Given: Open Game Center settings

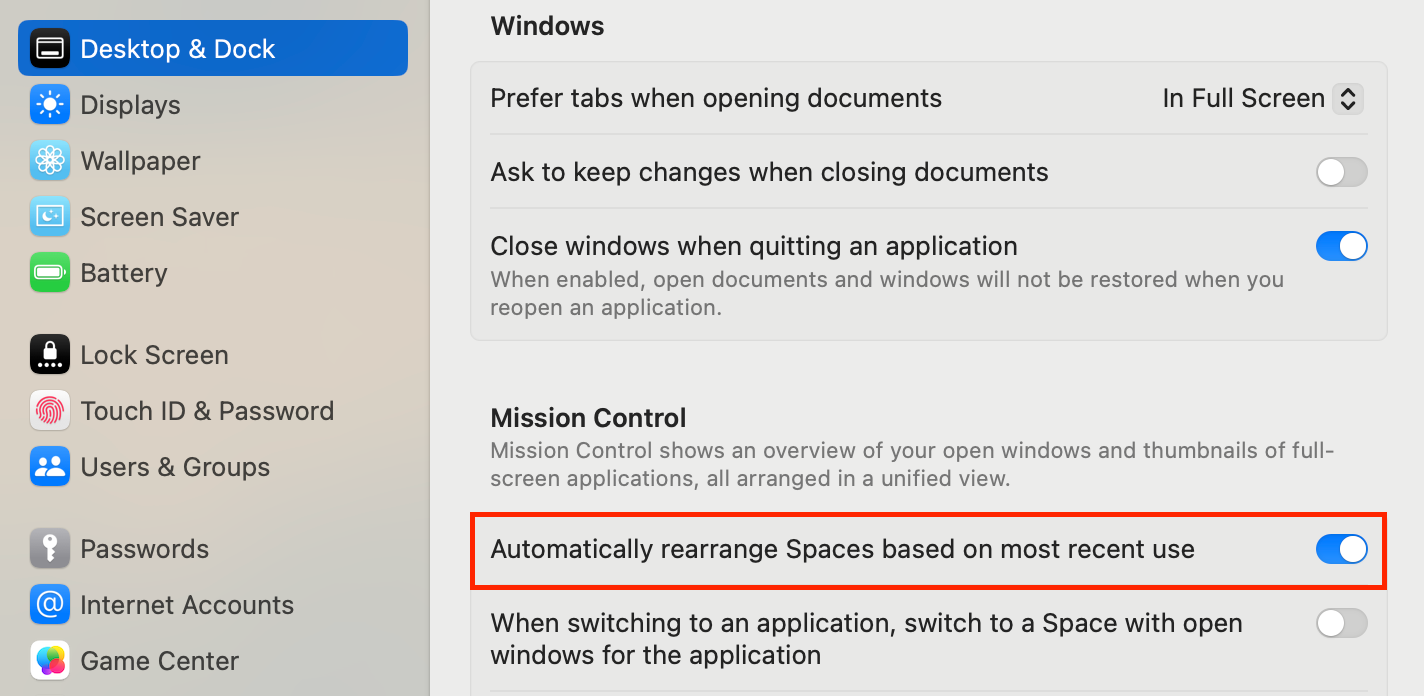Looking at the screenshot, I should click(x=213, y=660).
